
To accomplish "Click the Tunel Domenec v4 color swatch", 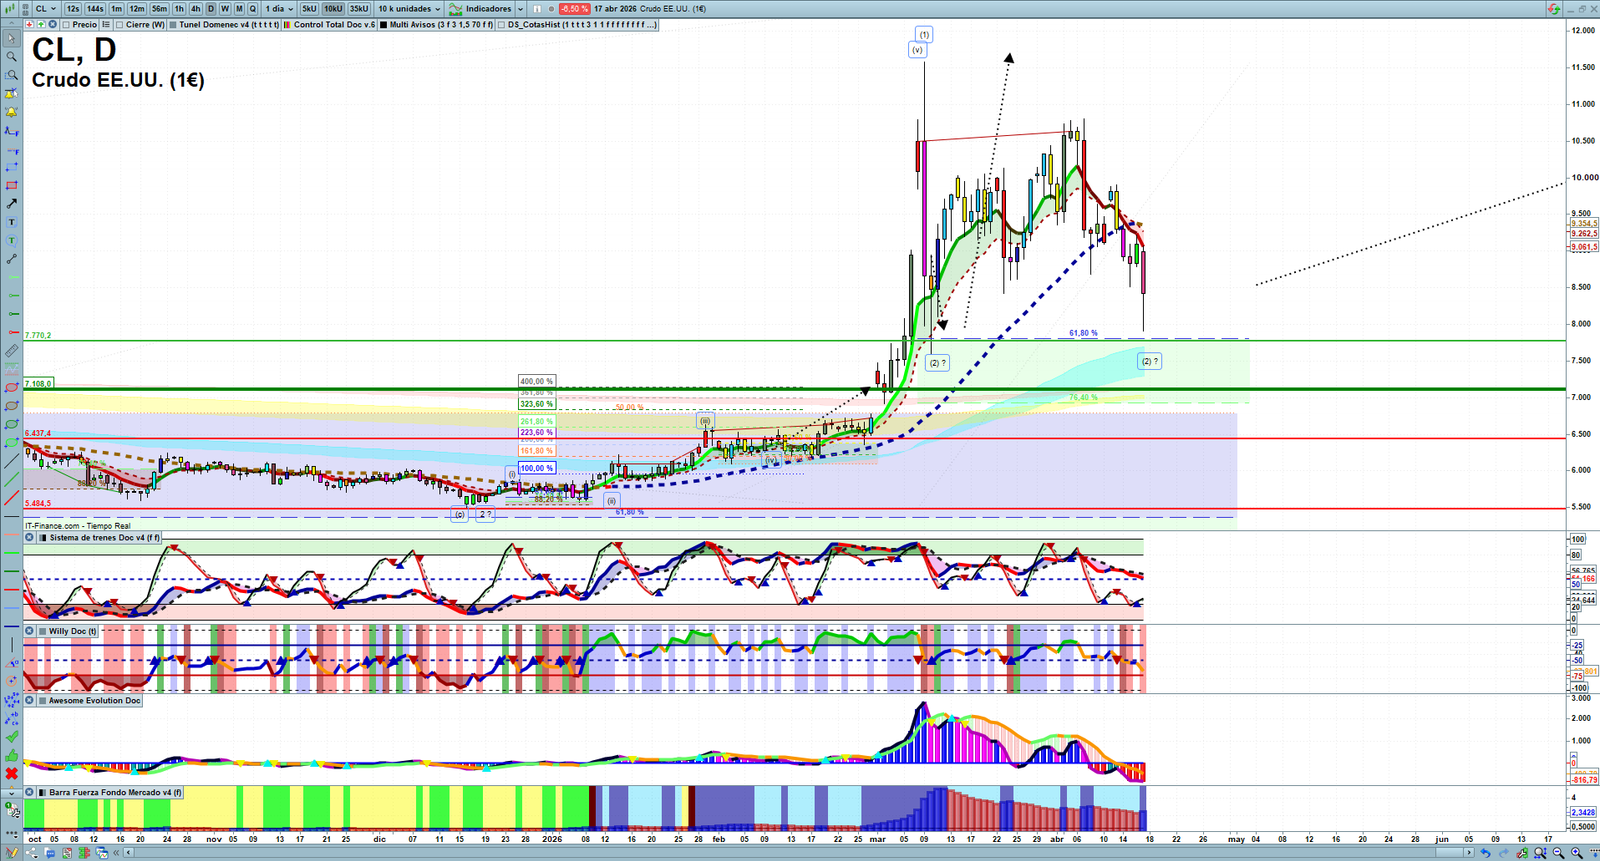I will [173, 25].
